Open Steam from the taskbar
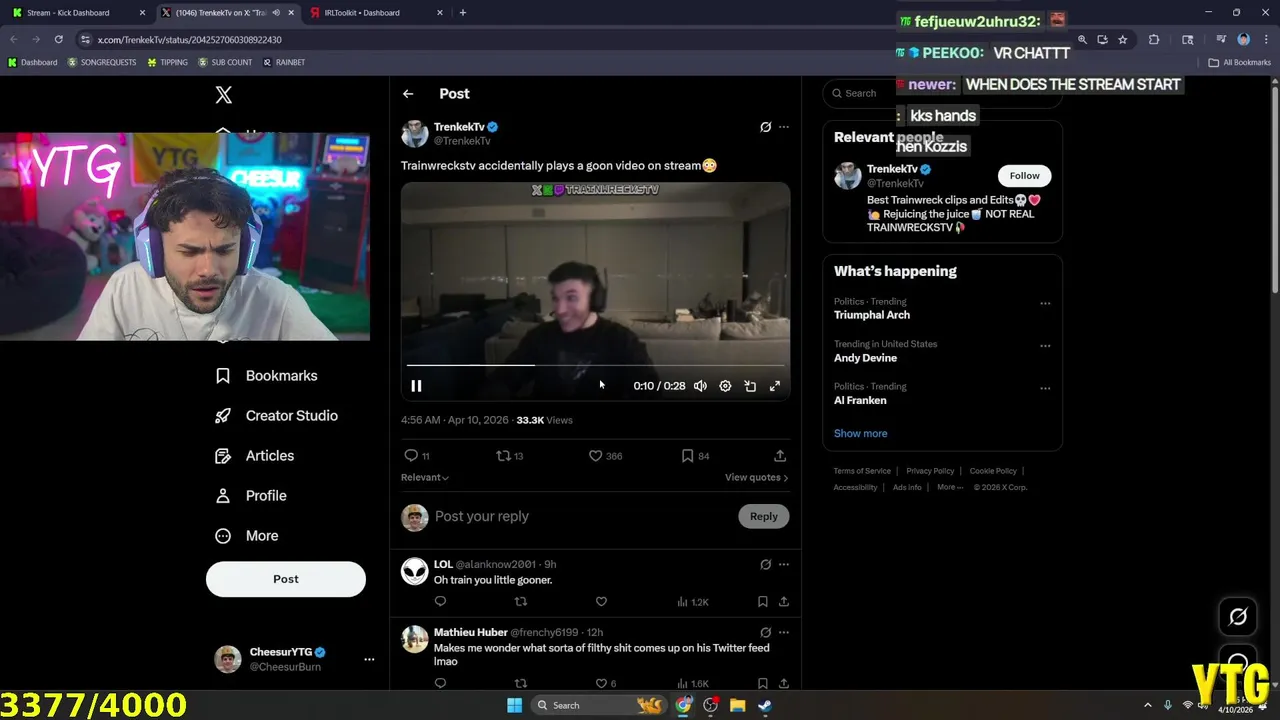Screen dimensions: 1280x720 tap(764, 706)
